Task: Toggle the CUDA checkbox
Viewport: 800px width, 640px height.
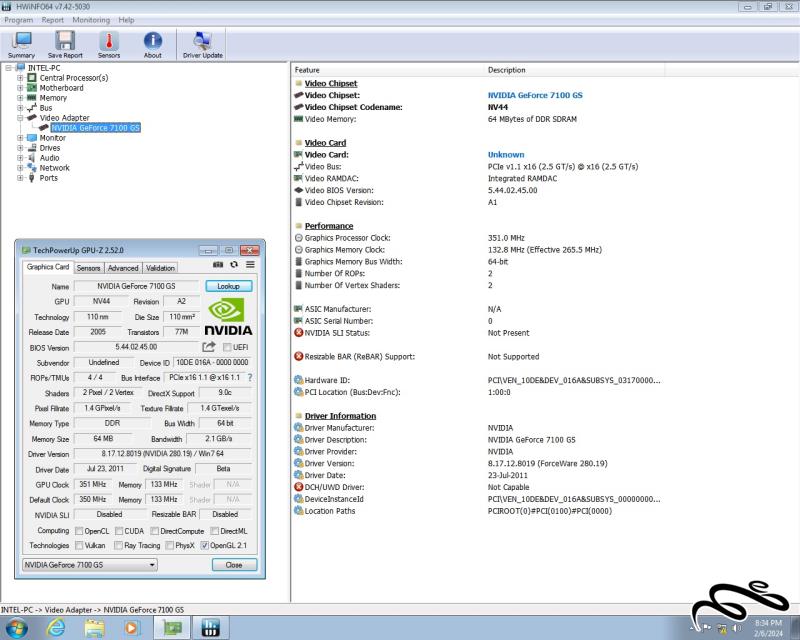Action: tap(119, 531)
